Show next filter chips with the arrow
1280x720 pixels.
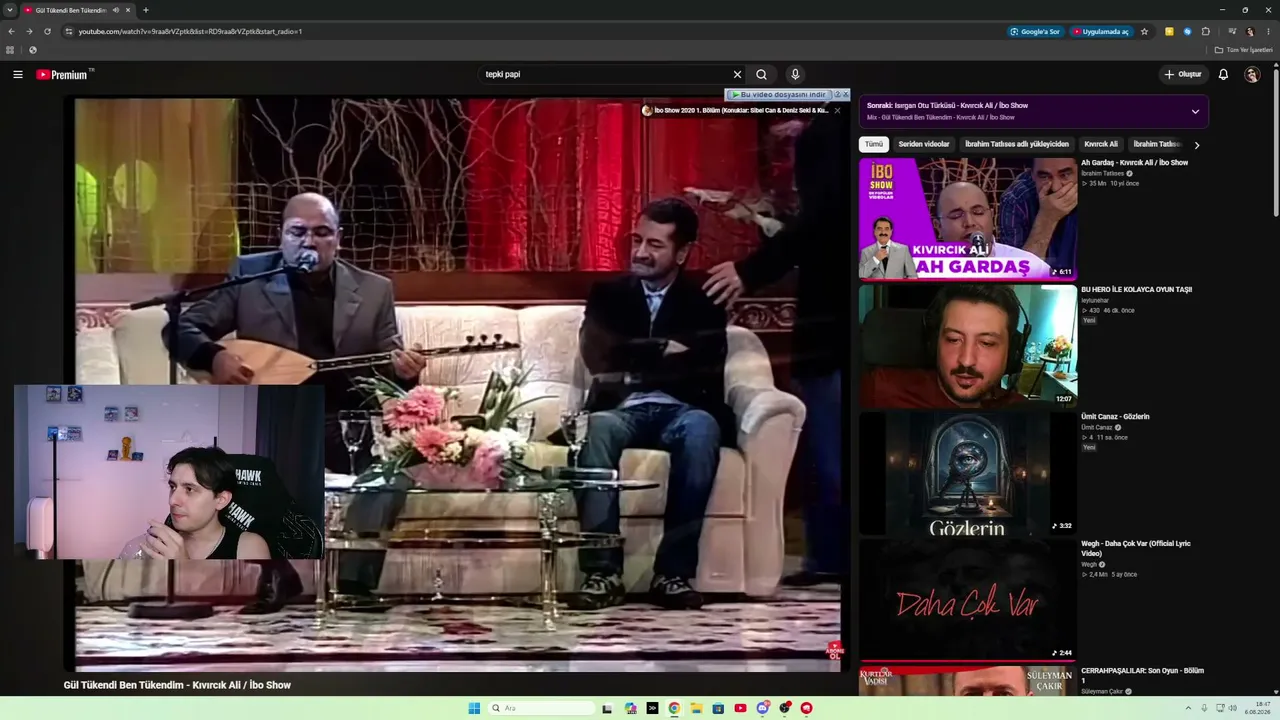1197,145
